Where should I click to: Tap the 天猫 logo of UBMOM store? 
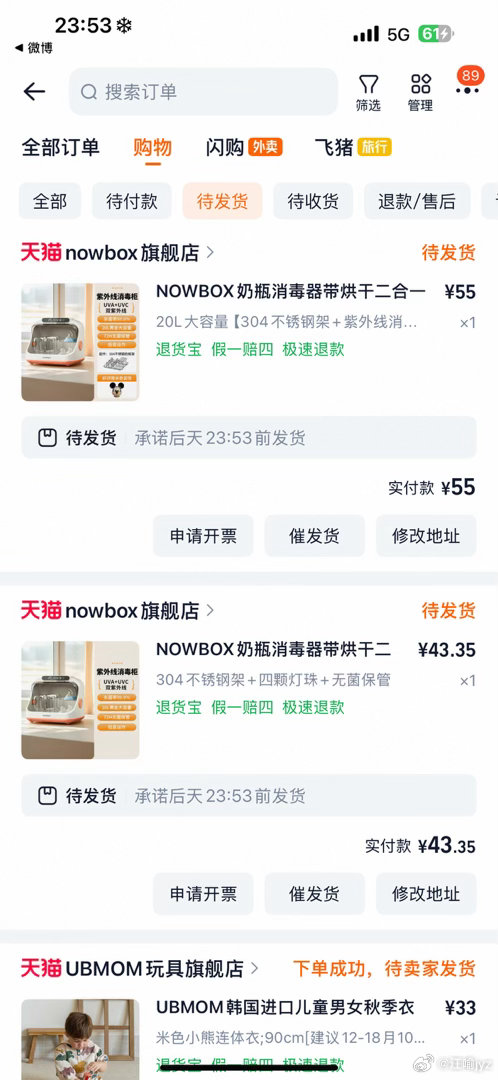[x=41, y=968]
